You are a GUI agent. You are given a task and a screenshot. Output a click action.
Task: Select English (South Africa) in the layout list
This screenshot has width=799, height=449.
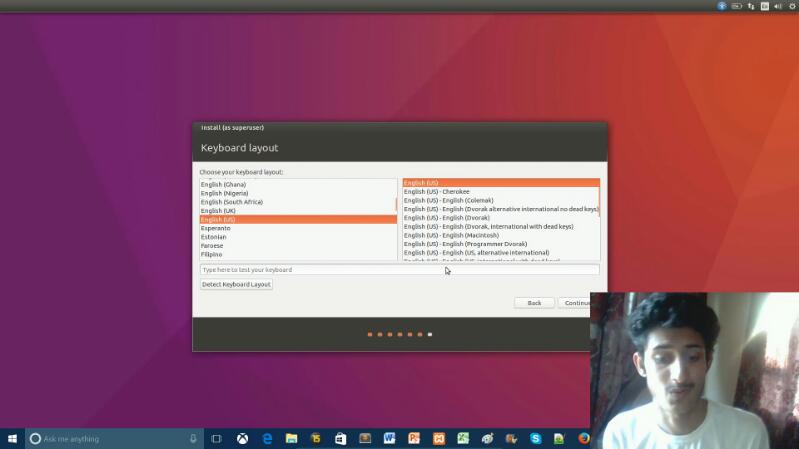point(298,202)
